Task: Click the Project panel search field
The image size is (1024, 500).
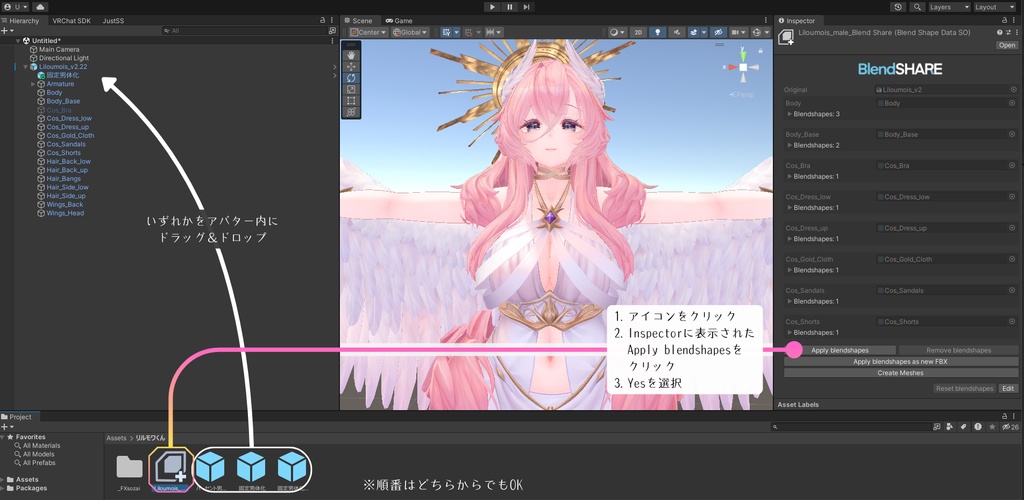Action: pyautogui.click(x=850, y=427)
